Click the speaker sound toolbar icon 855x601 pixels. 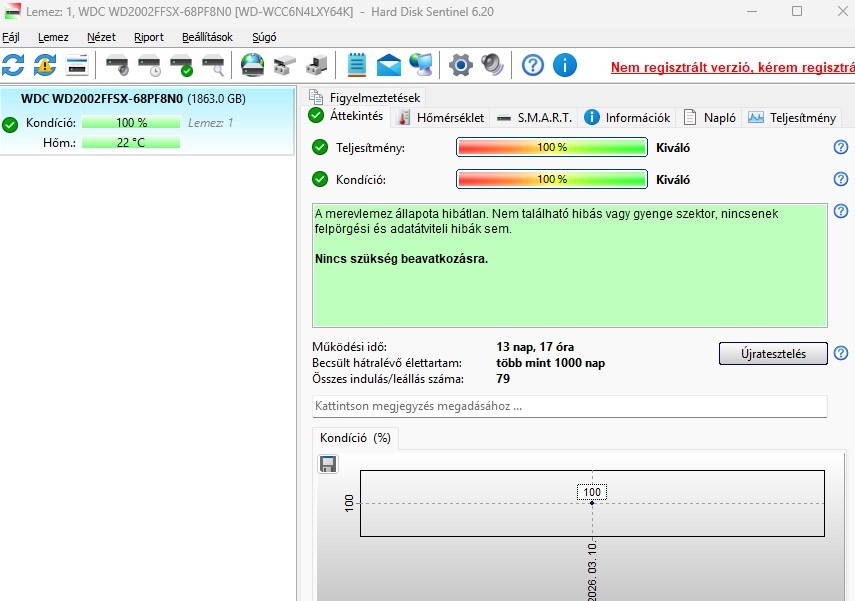(492, 65)
